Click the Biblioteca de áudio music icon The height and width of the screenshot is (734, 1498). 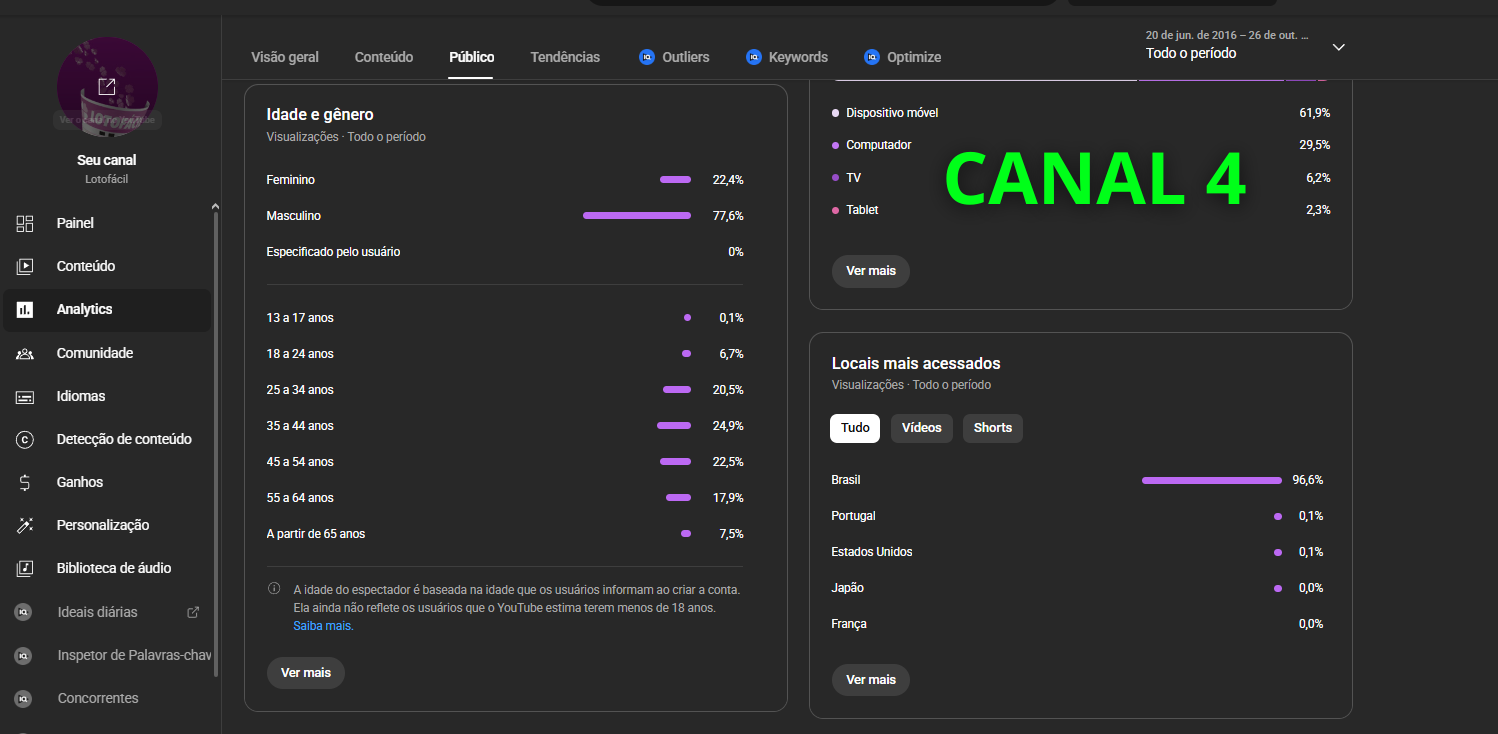pyautogui.click(x=25, y=568)
